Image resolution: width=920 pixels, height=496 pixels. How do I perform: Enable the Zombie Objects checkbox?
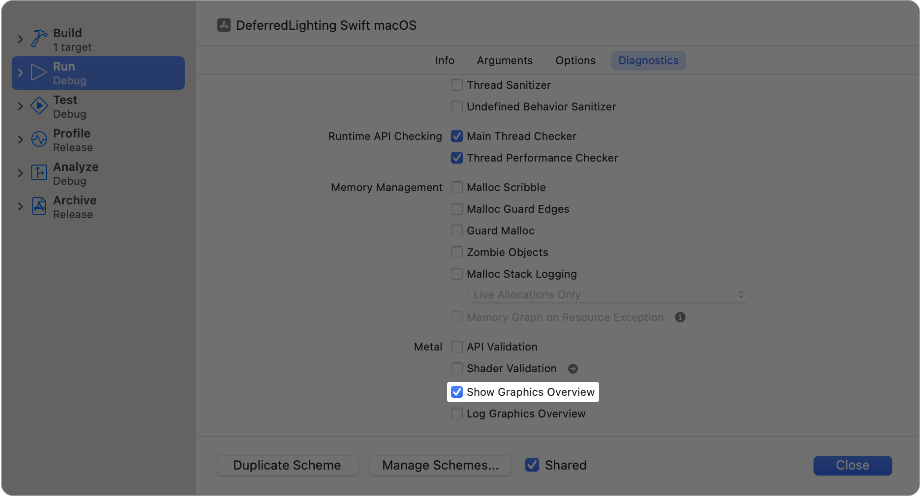tap(457, 252)
